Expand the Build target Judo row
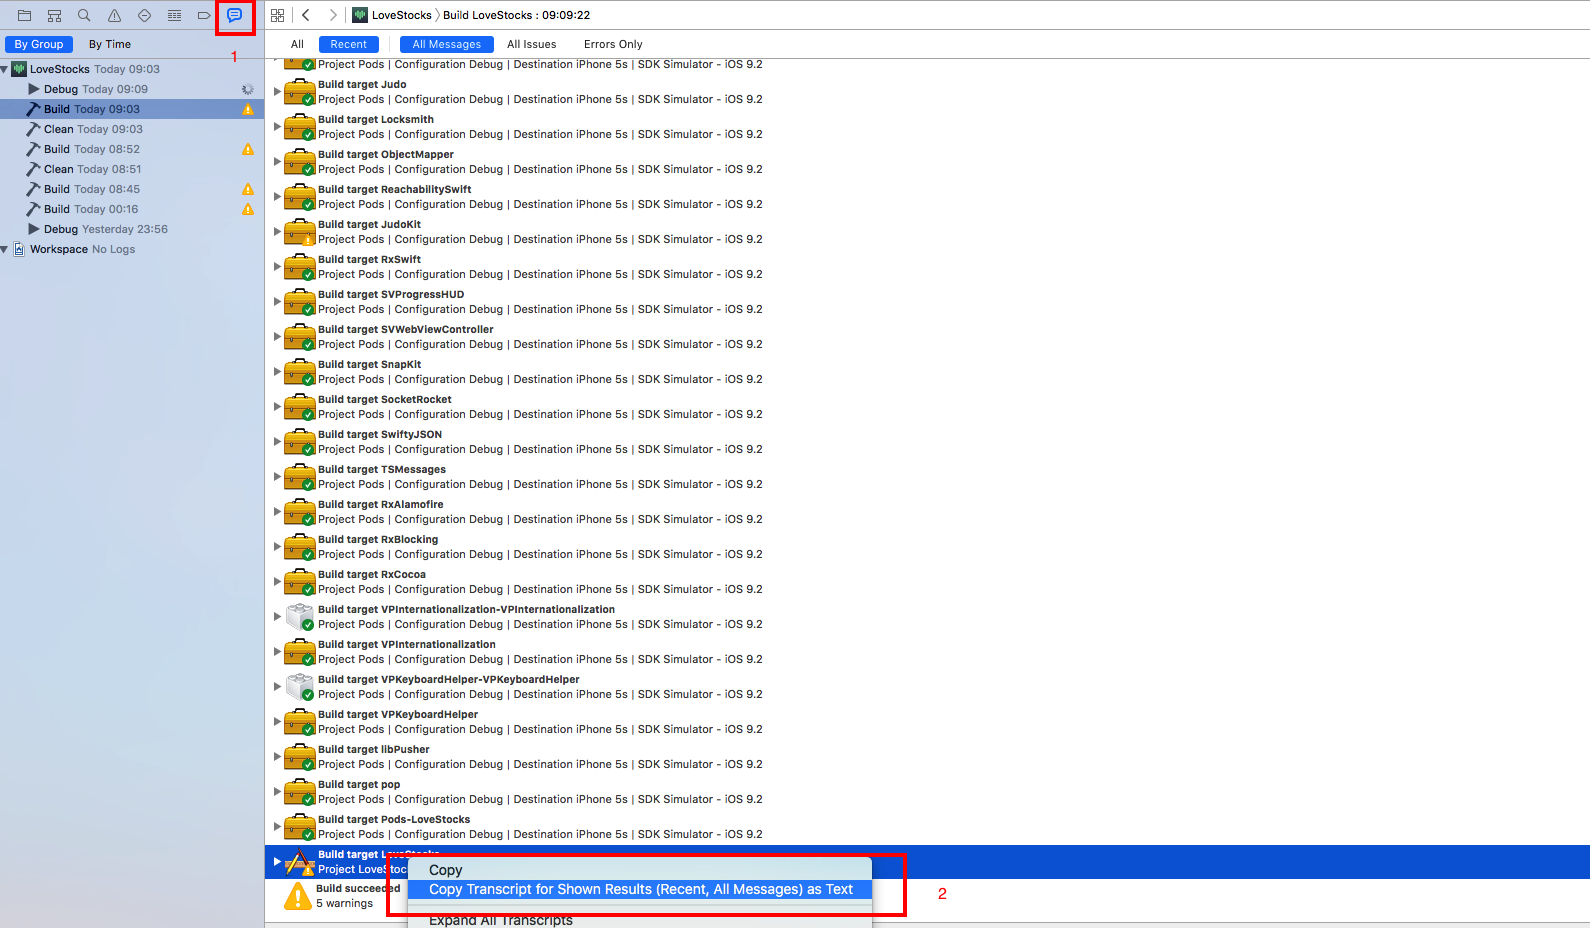Image resolution: width=1590 pixels, height=928 pixels. tap(277, 91)
